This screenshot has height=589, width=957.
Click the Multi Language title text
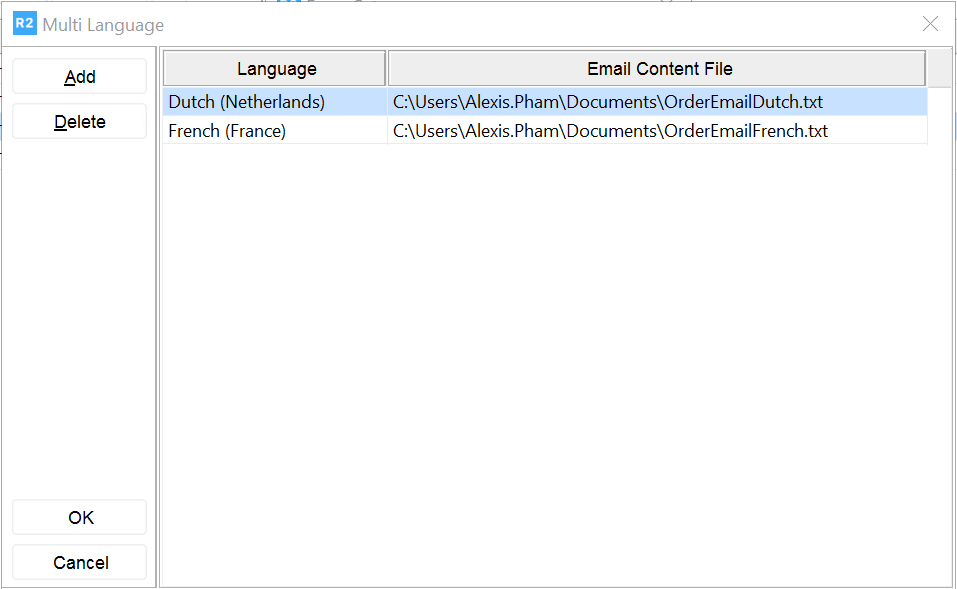103,25
